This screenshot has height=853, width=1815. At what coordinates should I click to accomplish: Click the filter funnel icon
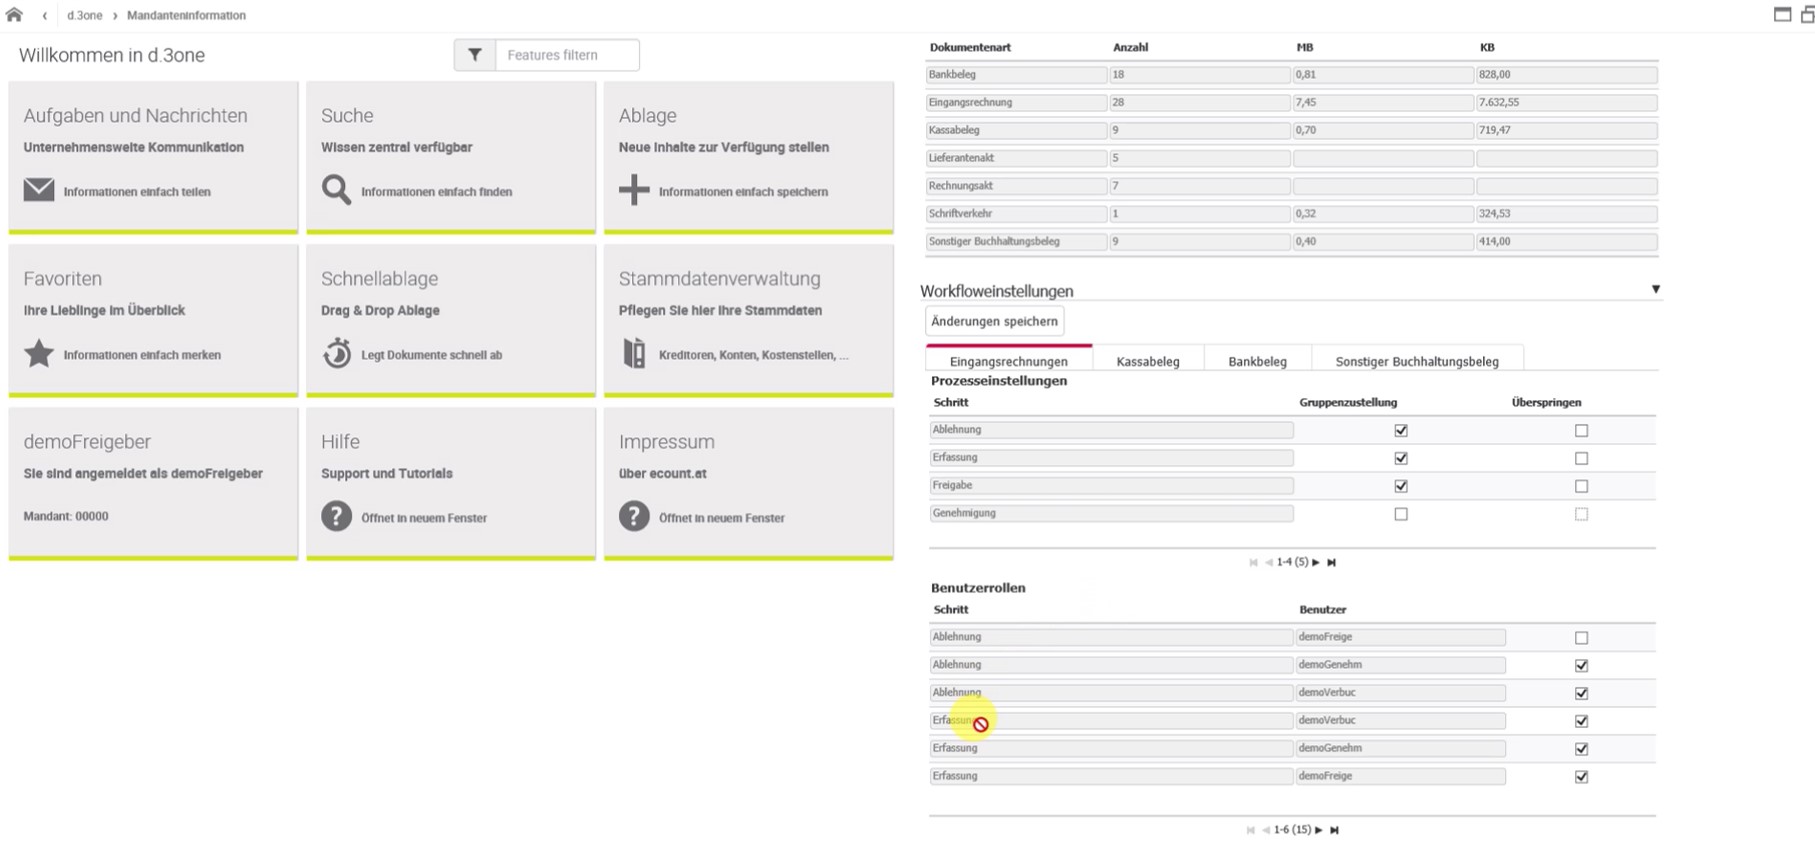point(475,55)
